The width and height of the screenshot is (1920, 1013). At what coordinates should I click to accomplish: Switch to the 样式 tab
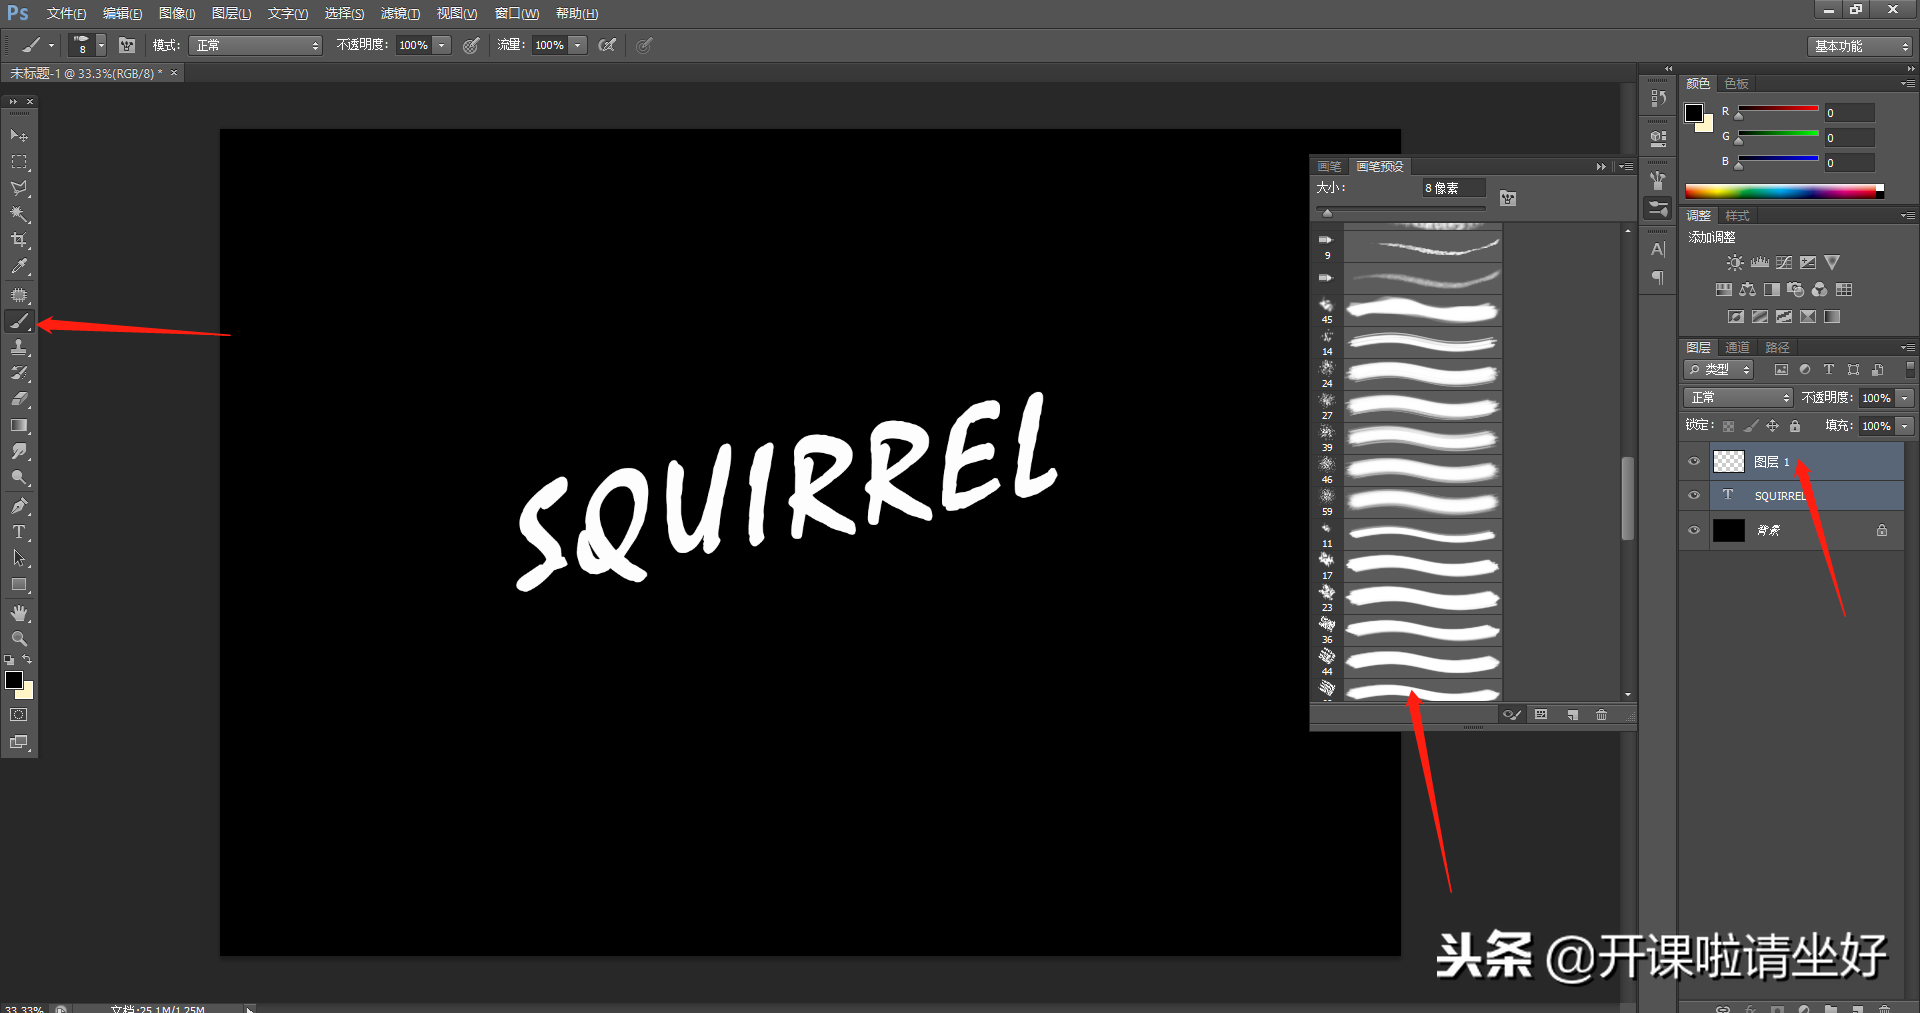tap(1738, 216)
